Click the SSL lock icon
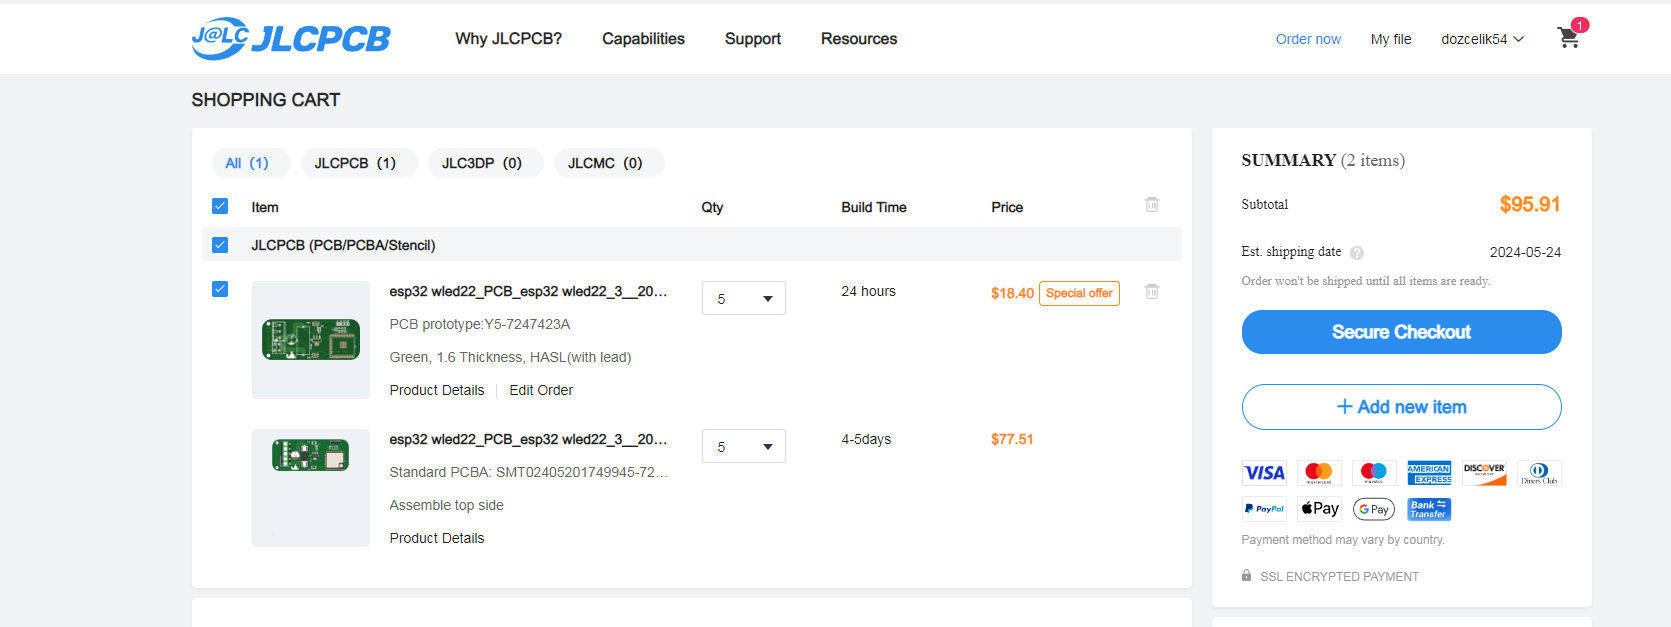1671x627 pixels. pos(1246,575)
